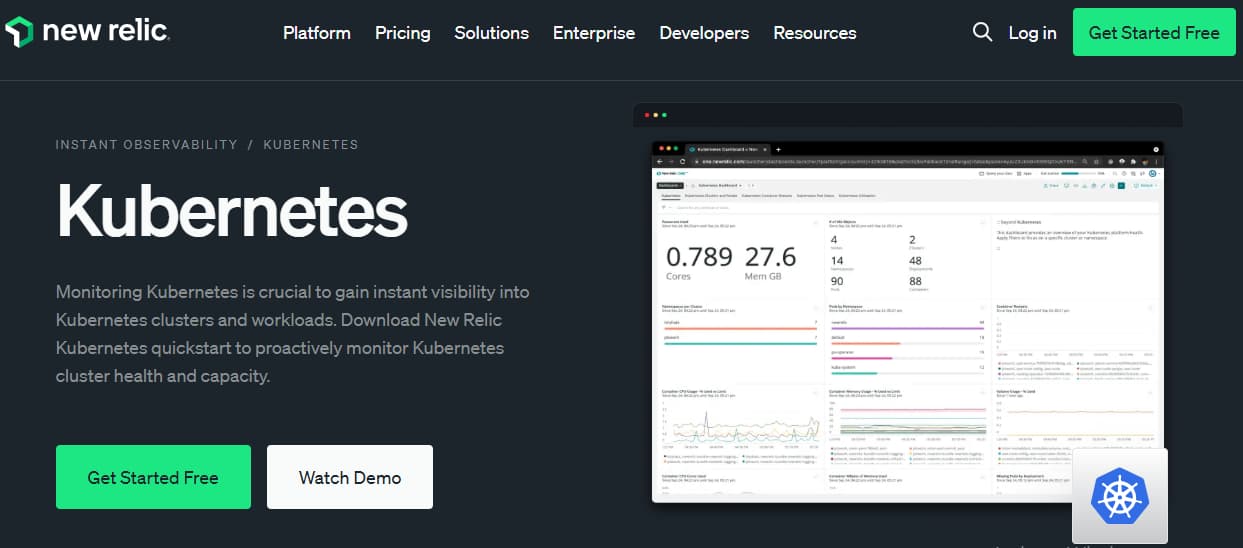
Task: Open the search magnifier icon
Action: 982,32
